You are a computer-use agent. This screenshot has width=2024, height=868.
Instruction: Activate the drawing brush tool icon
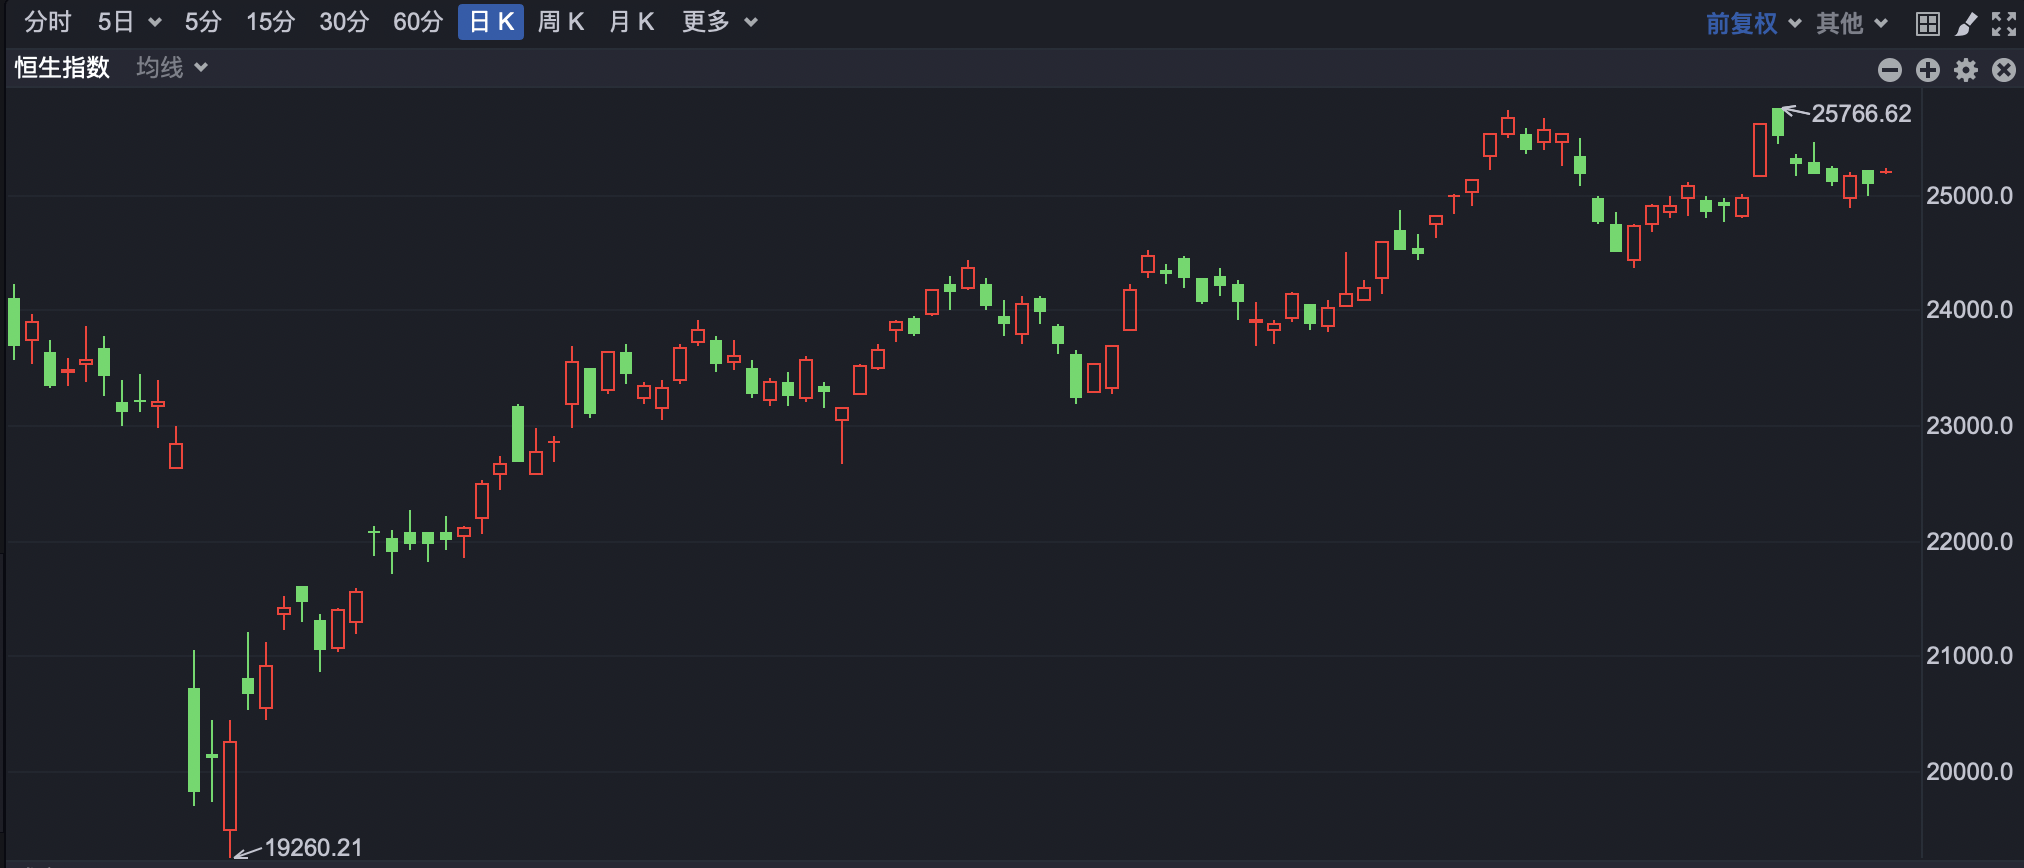click(1966, 24)
